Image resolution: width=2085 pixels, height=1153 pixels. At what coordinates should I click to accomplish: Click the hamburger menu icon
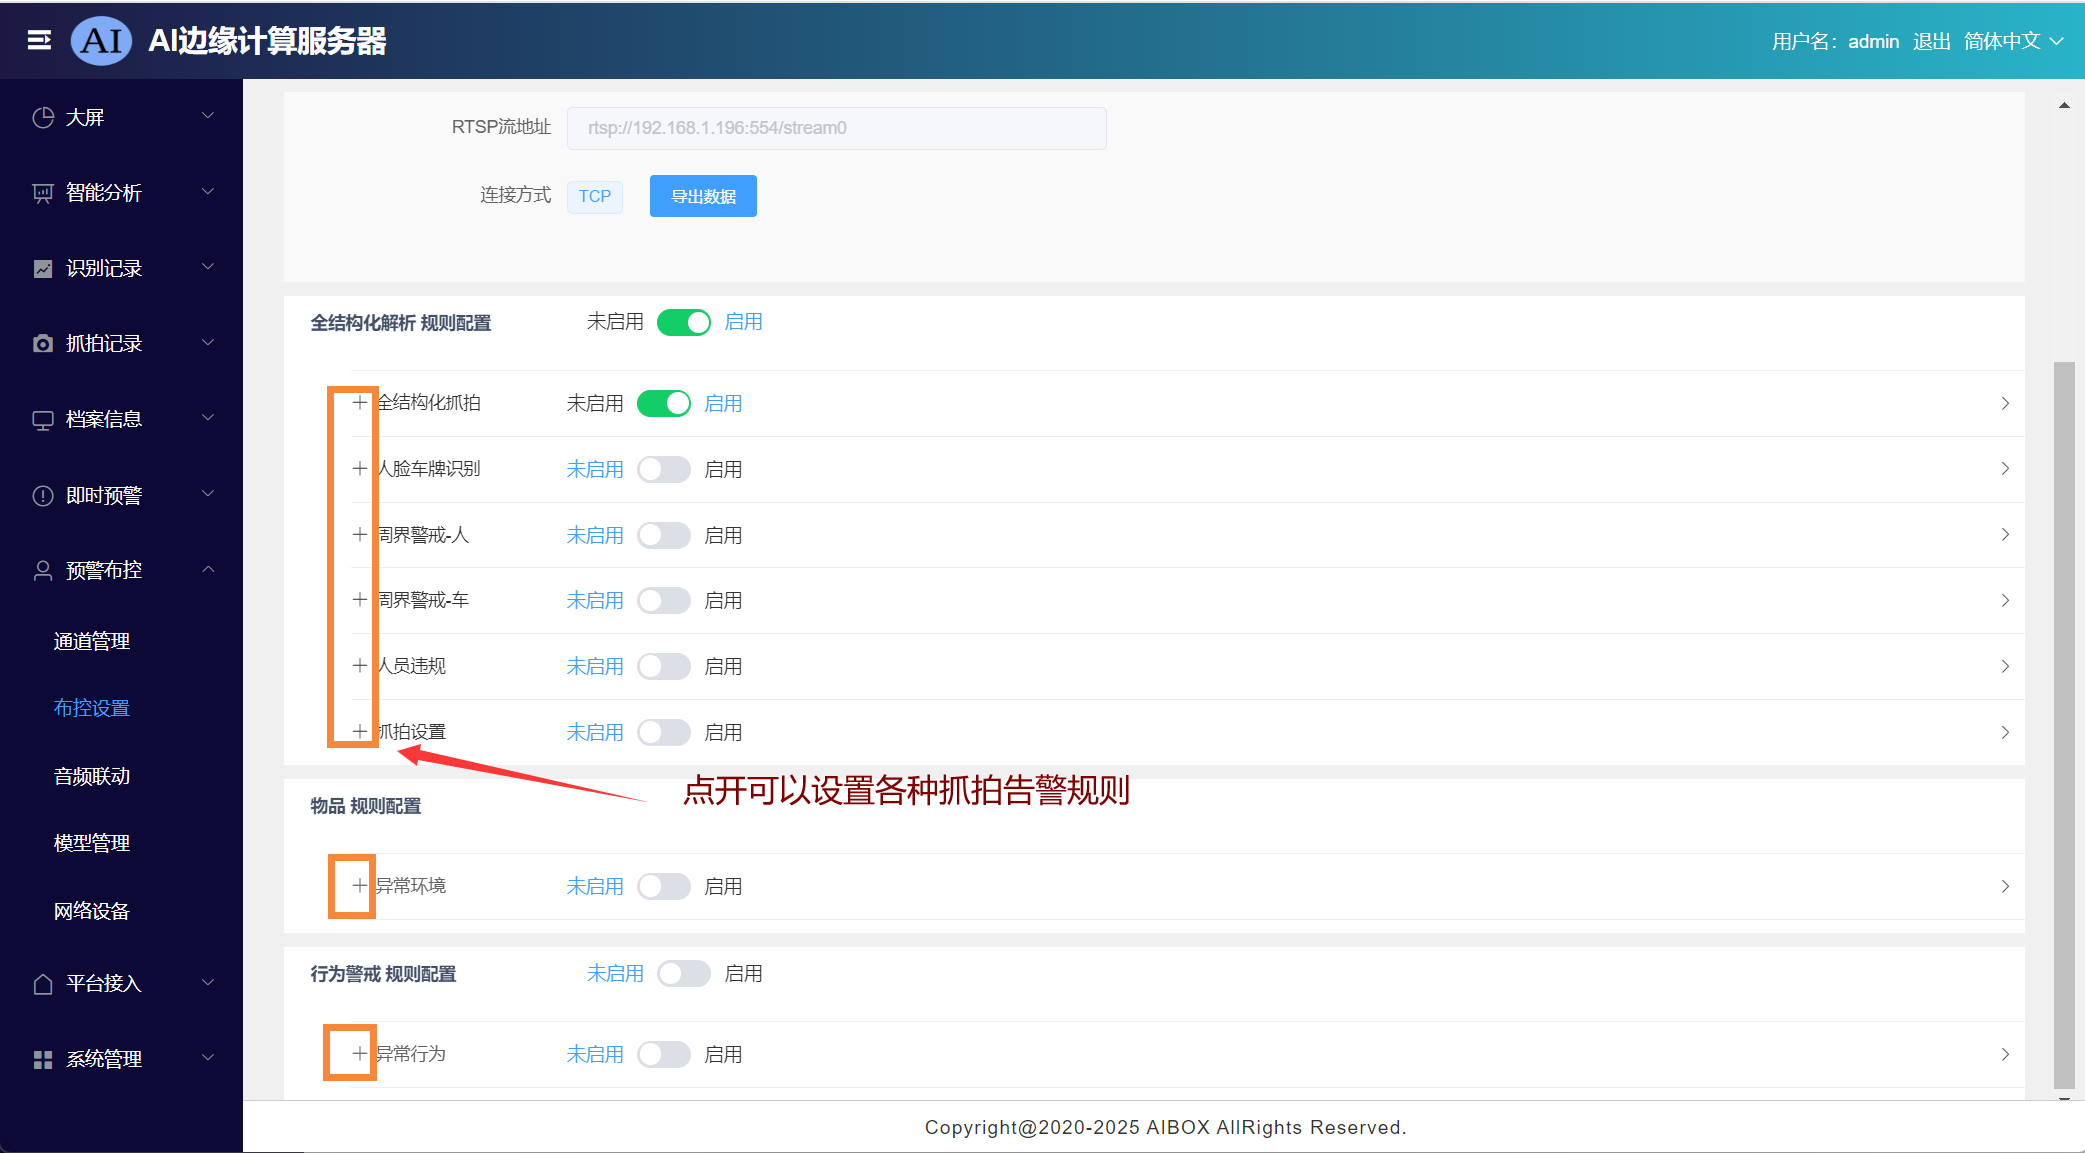click(39, 40)
